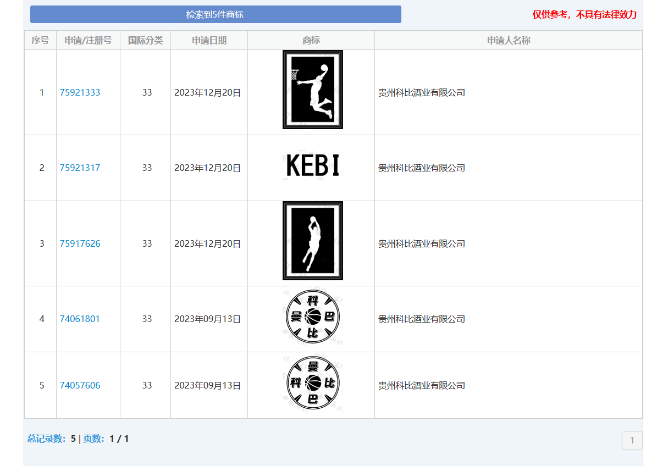
Task: Click the date 2023年12月20日 in row 1
Action: (x=208, y=93)
